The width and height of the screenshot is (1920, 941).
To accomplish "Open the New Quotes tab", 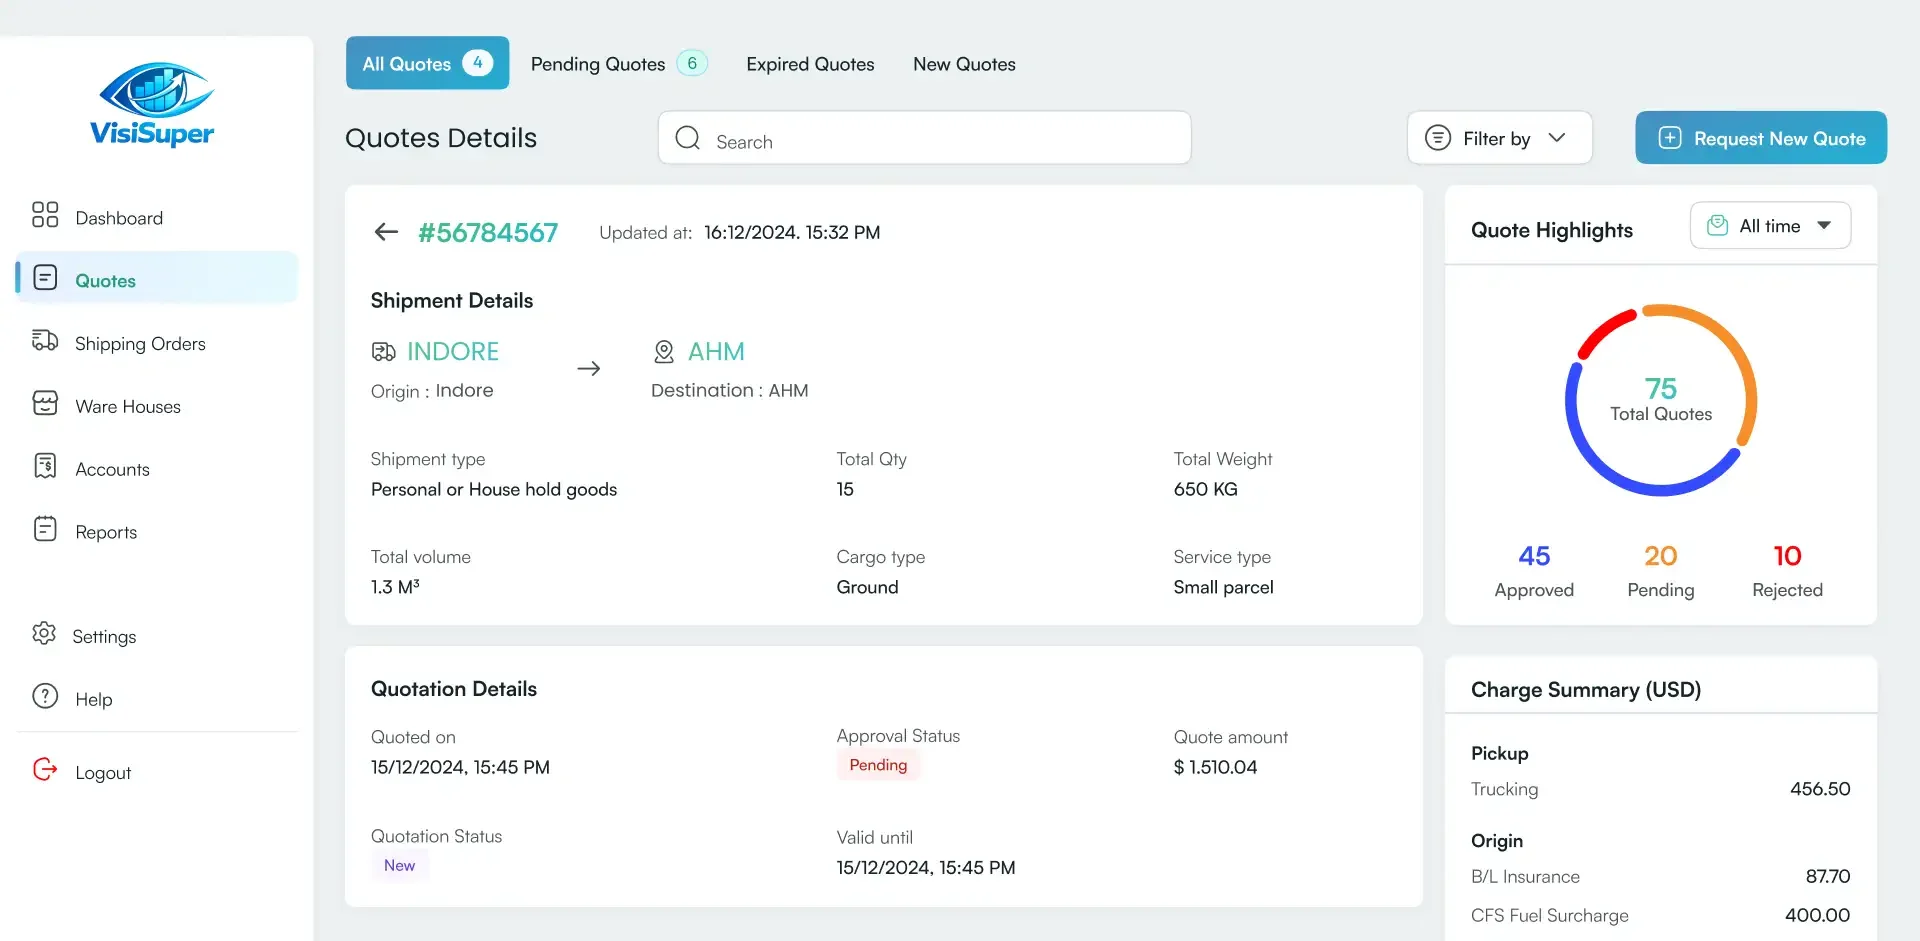I will click(964, 64).
